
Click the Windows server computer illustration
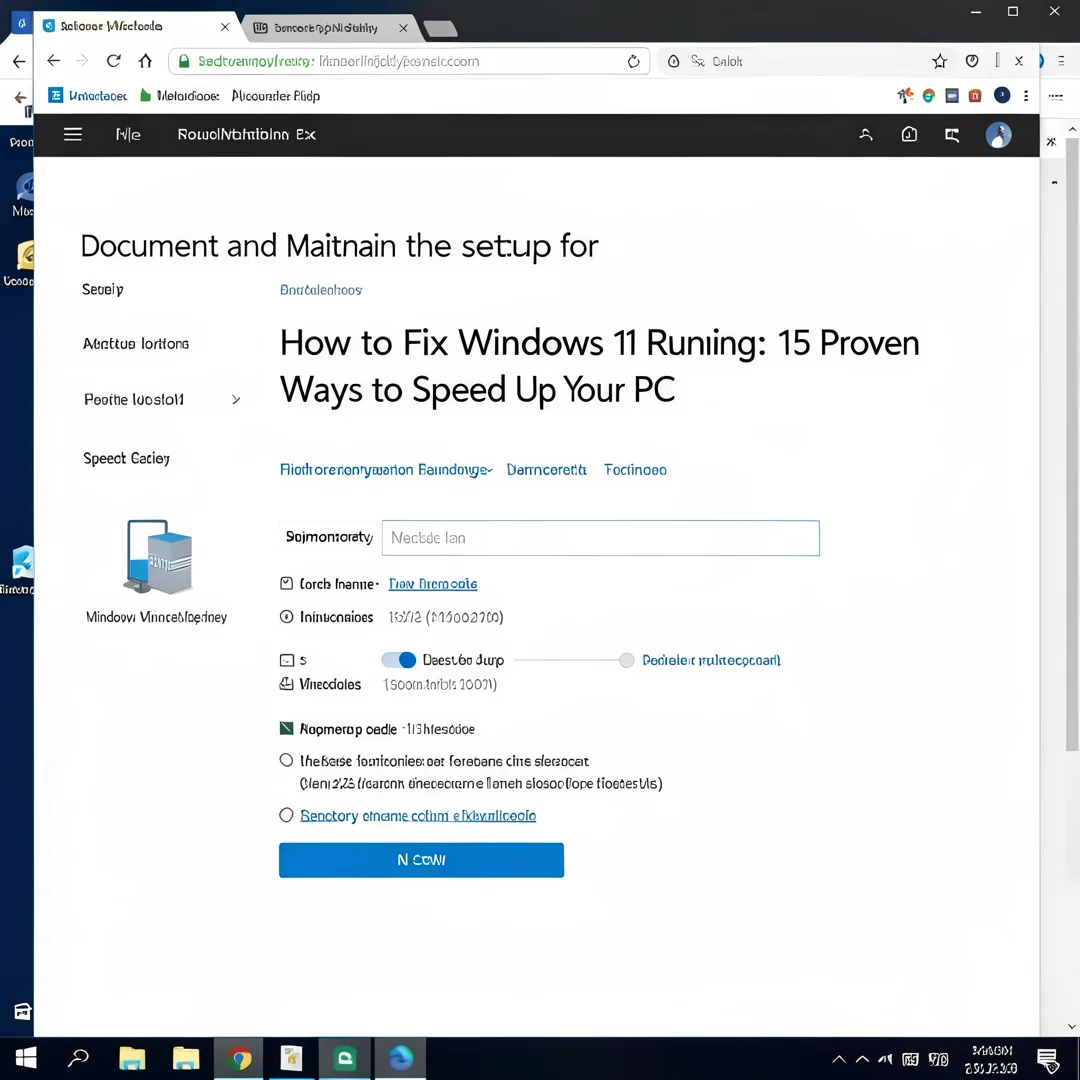pos(158,557)
